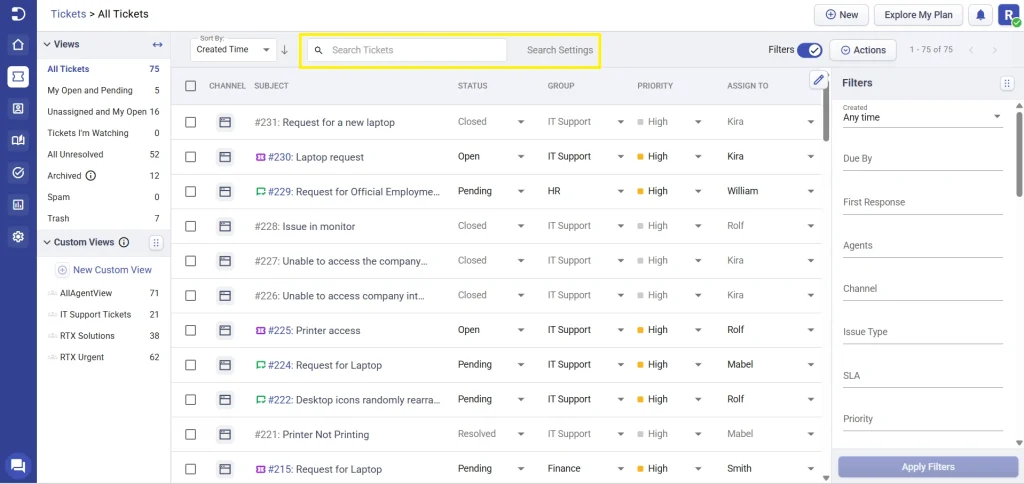Open the Tickets icon in left sidebar

18,76
